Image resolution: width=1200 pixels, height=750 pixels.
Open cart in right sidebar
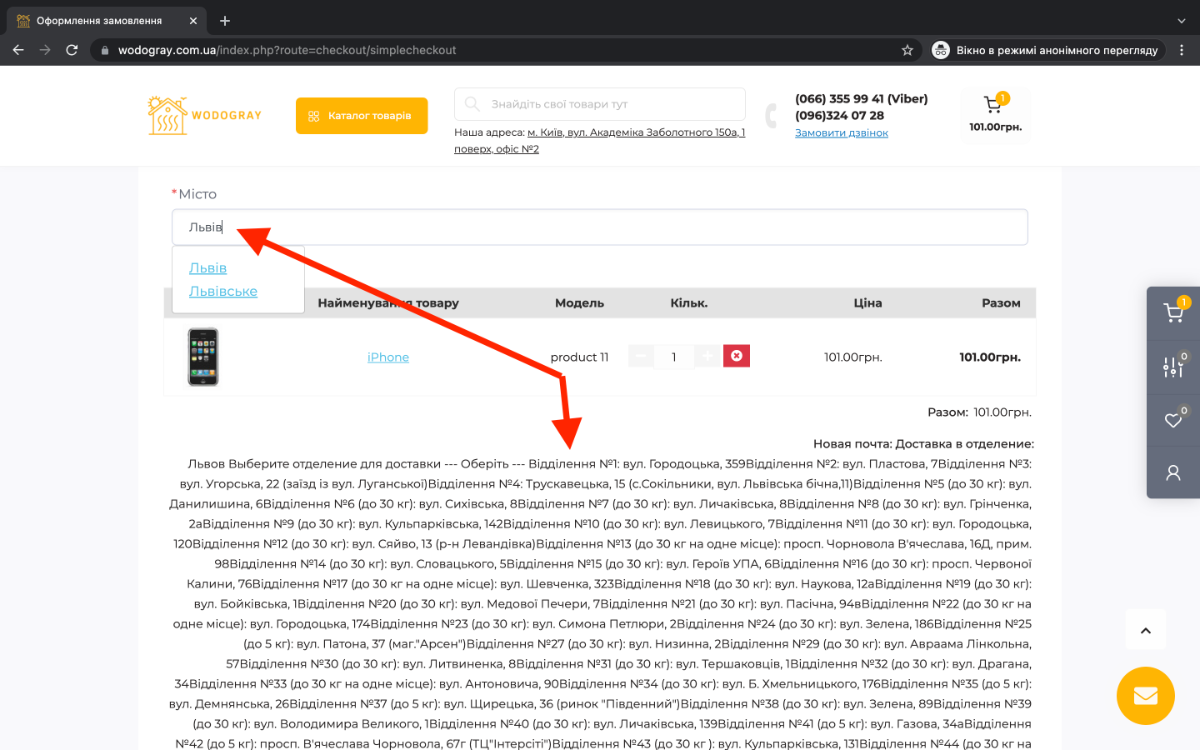click(x=1173, y=313)
